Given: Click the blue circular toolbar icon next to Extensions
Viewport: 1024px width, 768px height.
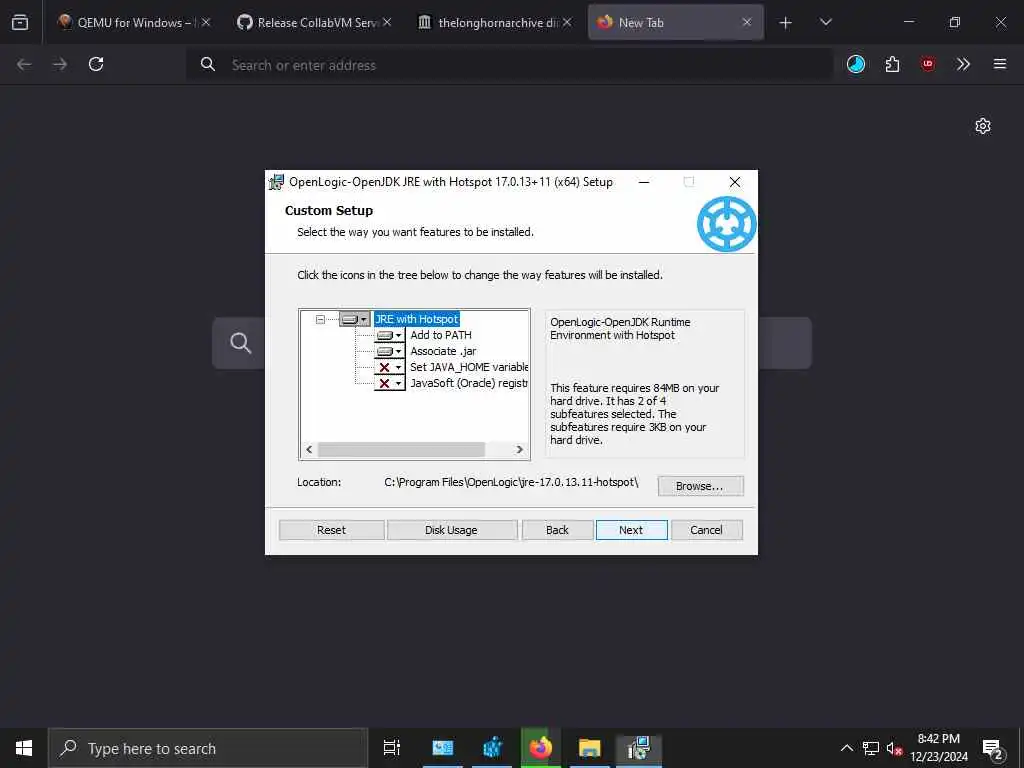Looking at the screenshot, I should [856, 64].
